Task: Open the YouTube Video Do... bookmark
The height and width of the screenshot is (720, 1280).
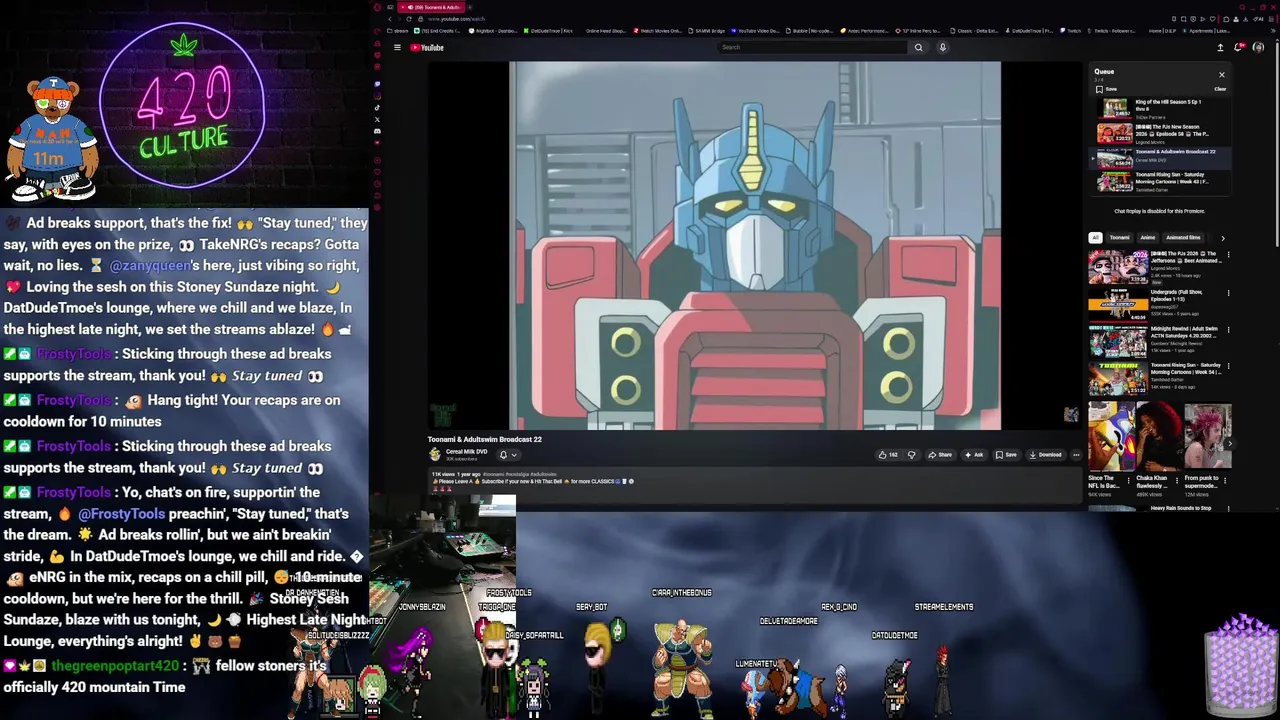Action: click(757, 31)
